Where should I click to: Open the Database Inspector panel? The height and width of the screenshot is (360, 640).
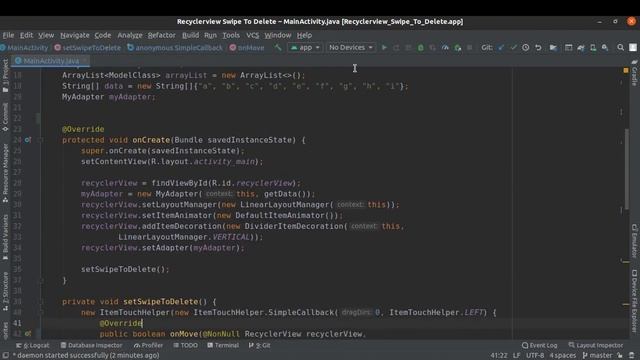[x=91, y=345]
